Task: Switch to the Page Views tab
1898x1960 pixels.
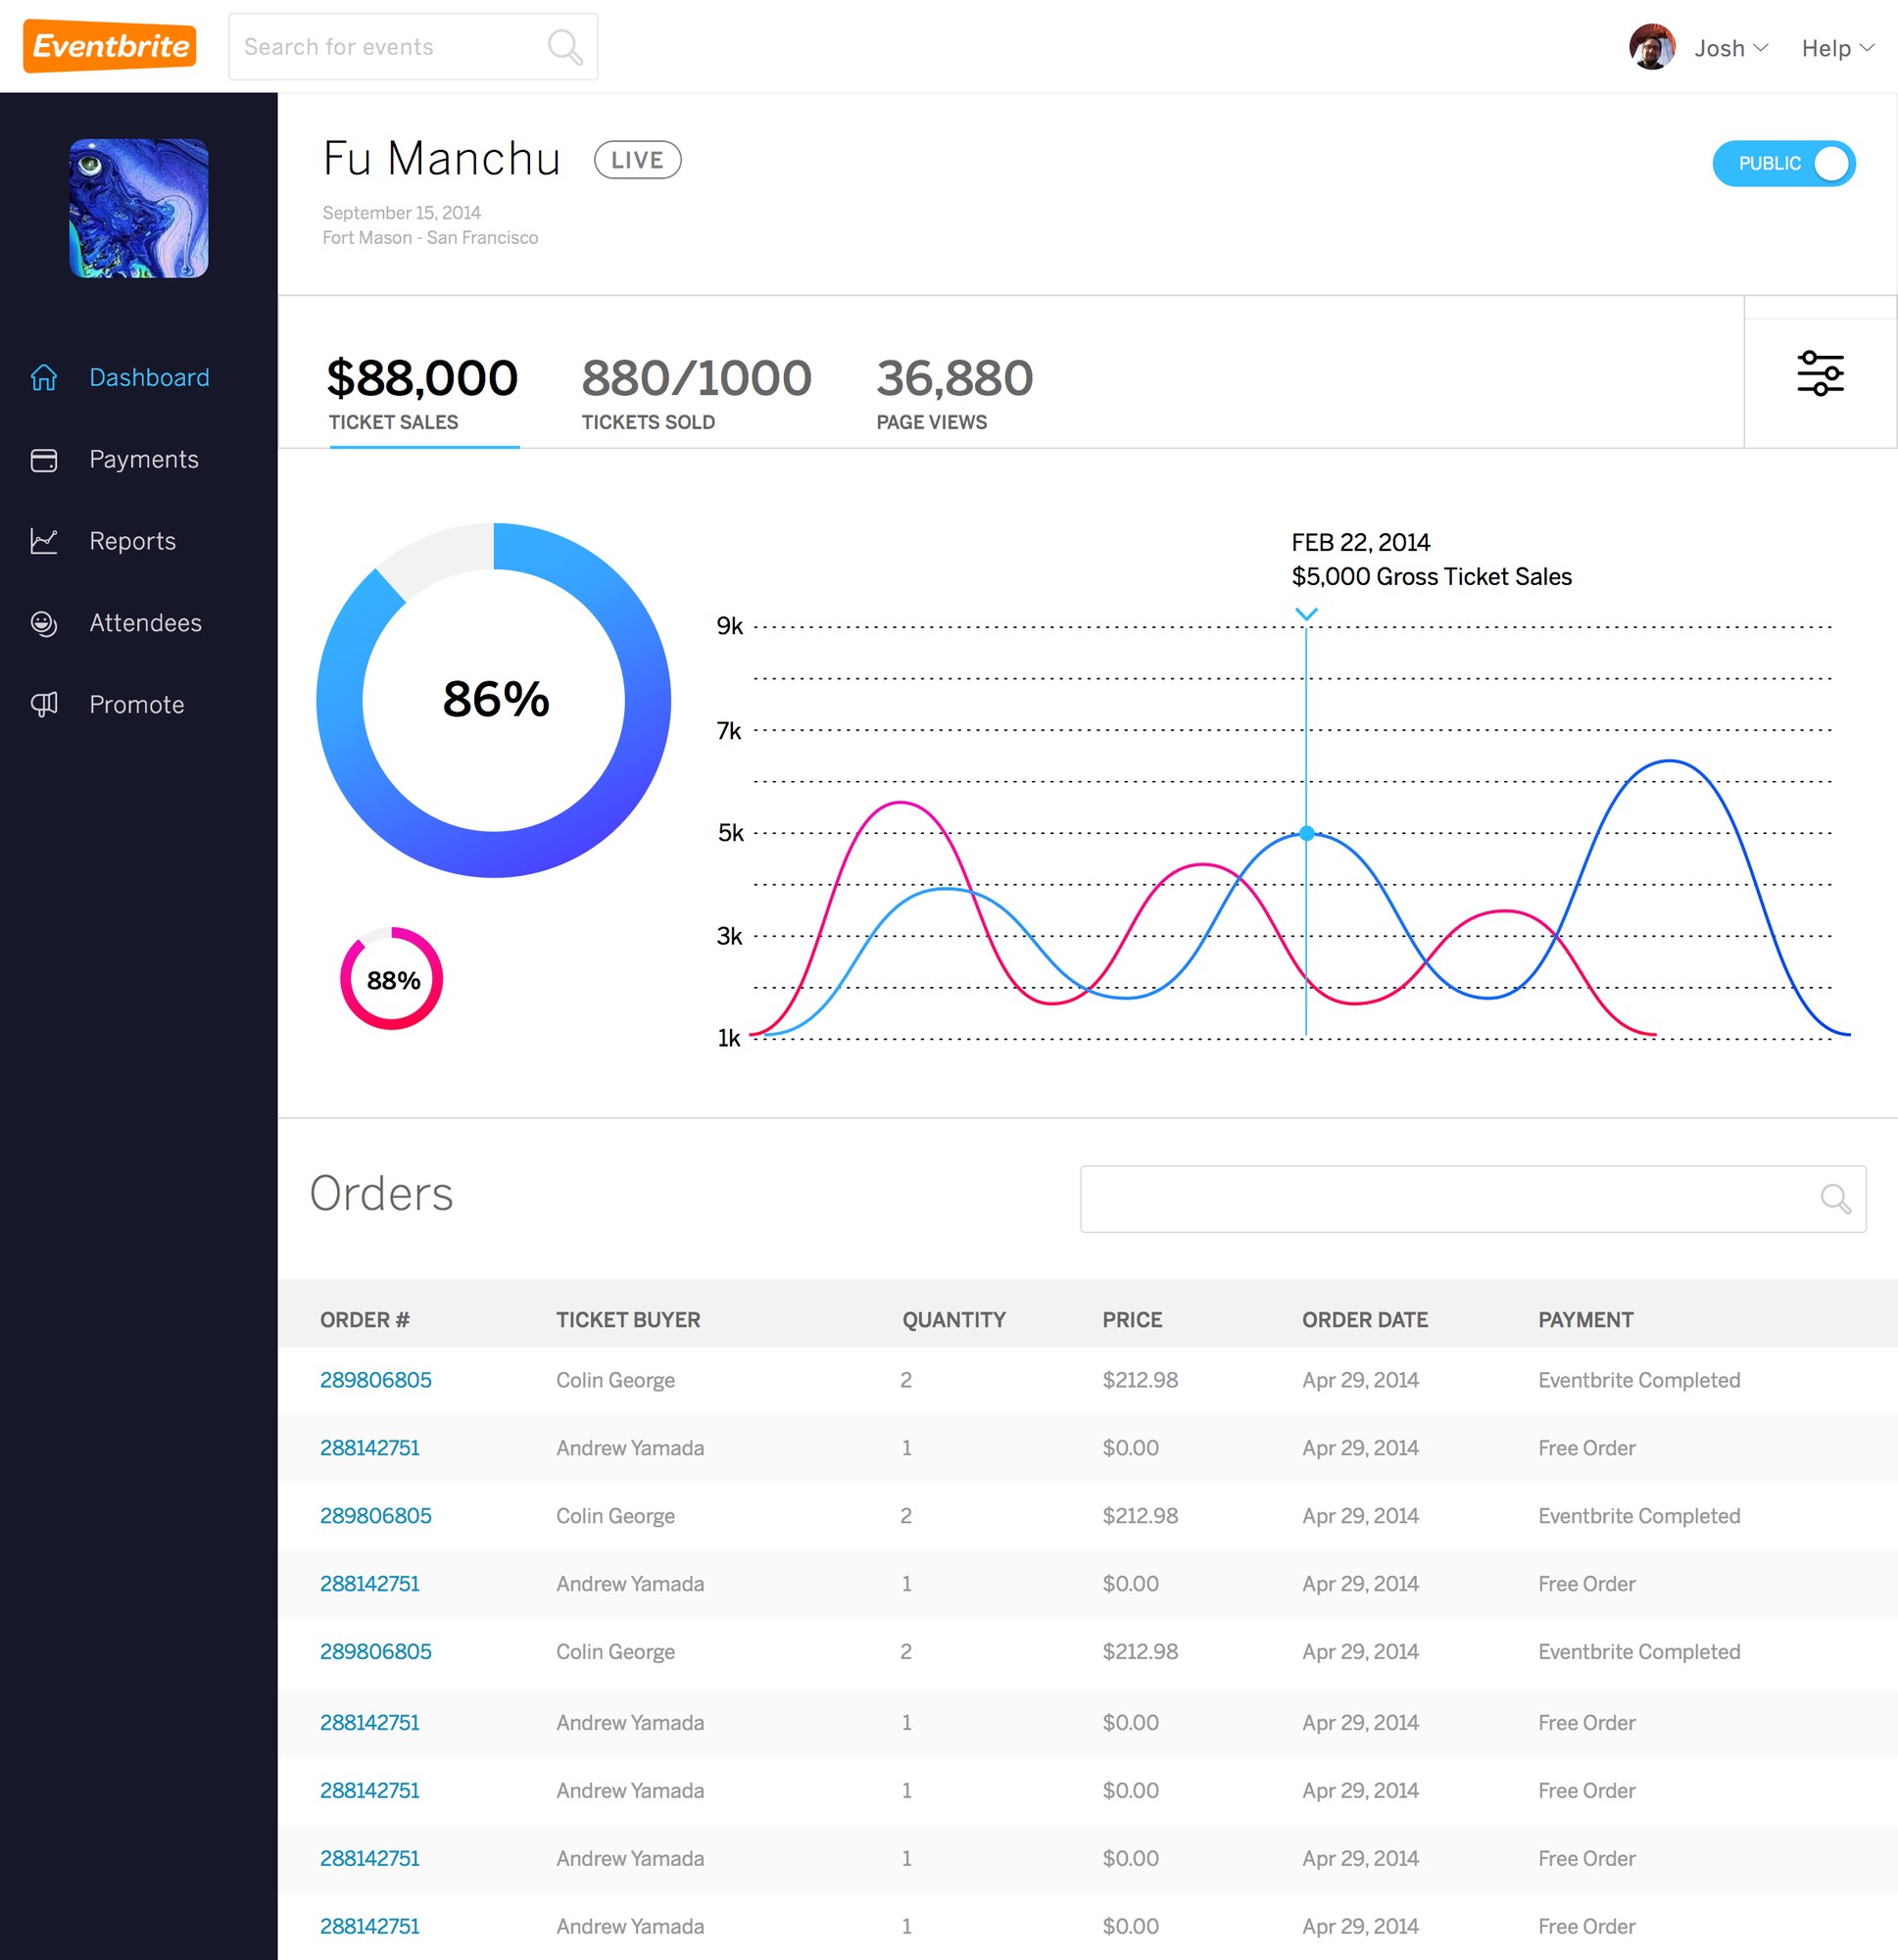Action: (954, 393)
